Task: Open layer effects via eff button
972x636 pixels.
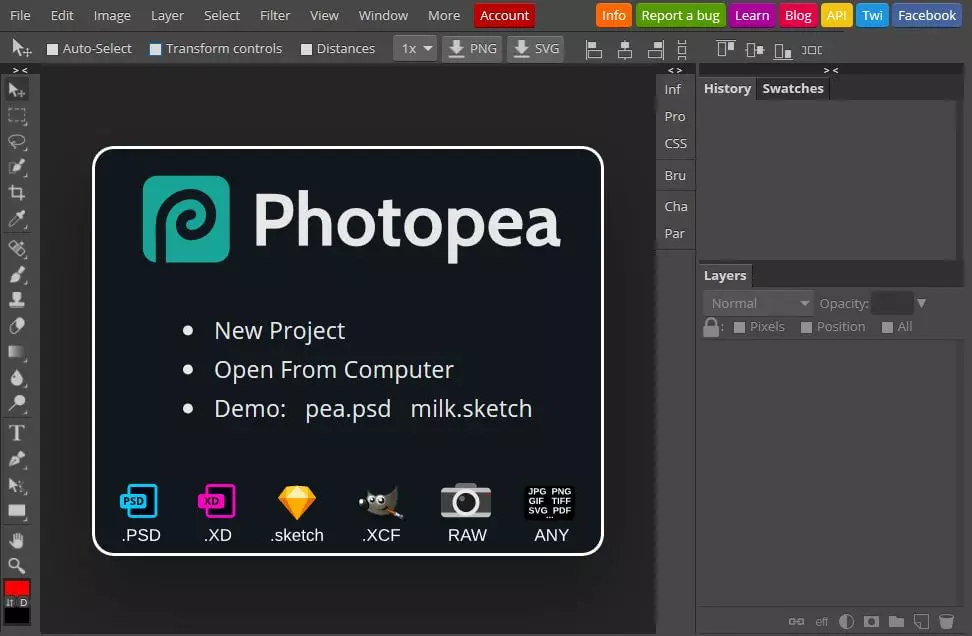Action: pos(822,621)
